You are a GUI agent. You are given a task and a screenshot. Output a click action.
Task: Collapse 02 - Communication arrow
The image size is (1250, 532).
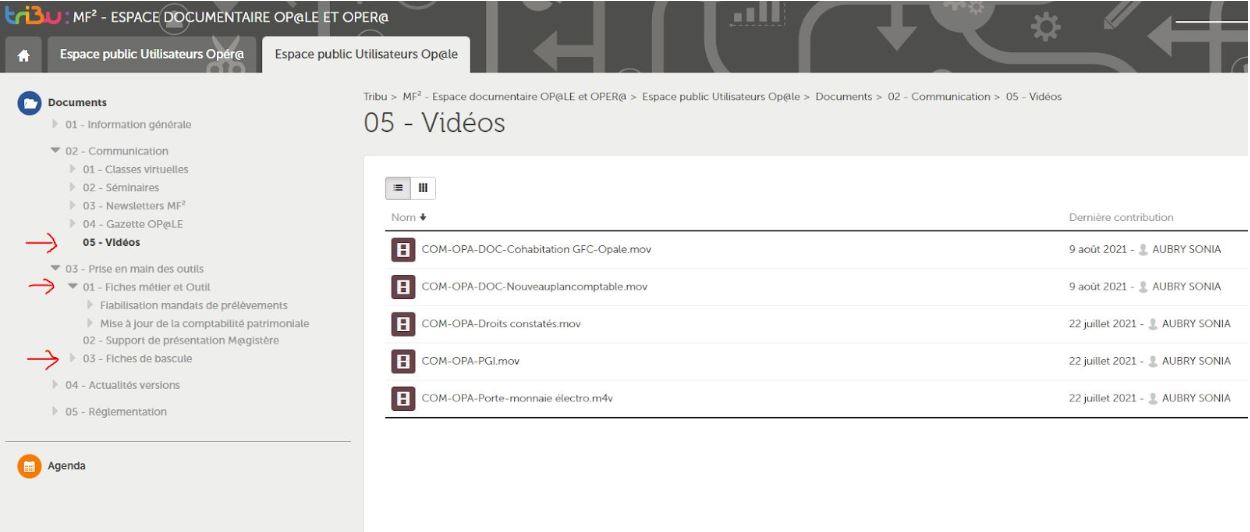click(x=55, y=151)
